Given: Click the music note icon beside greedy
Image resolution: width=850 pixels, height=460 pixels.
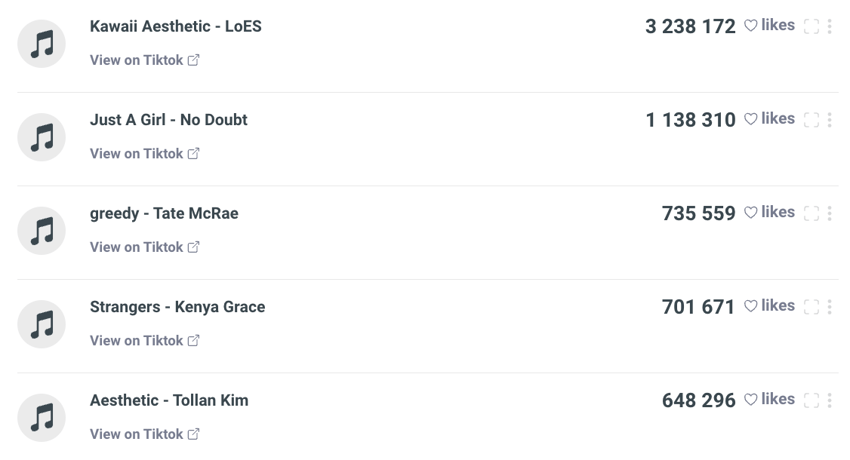Looking at the screenshot, I should [x=42, y=231].
